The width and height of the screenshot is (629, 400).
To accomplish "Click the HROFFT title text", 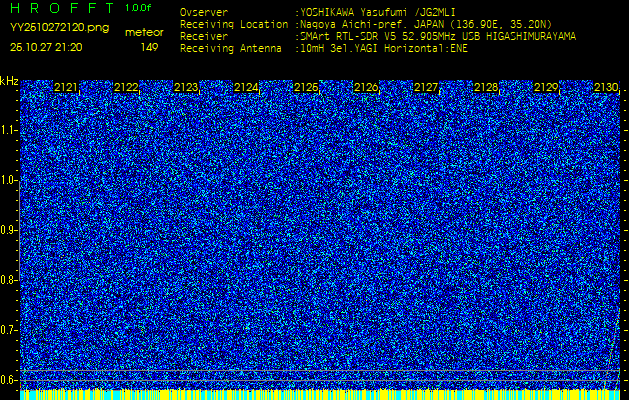I will [62, 8].
